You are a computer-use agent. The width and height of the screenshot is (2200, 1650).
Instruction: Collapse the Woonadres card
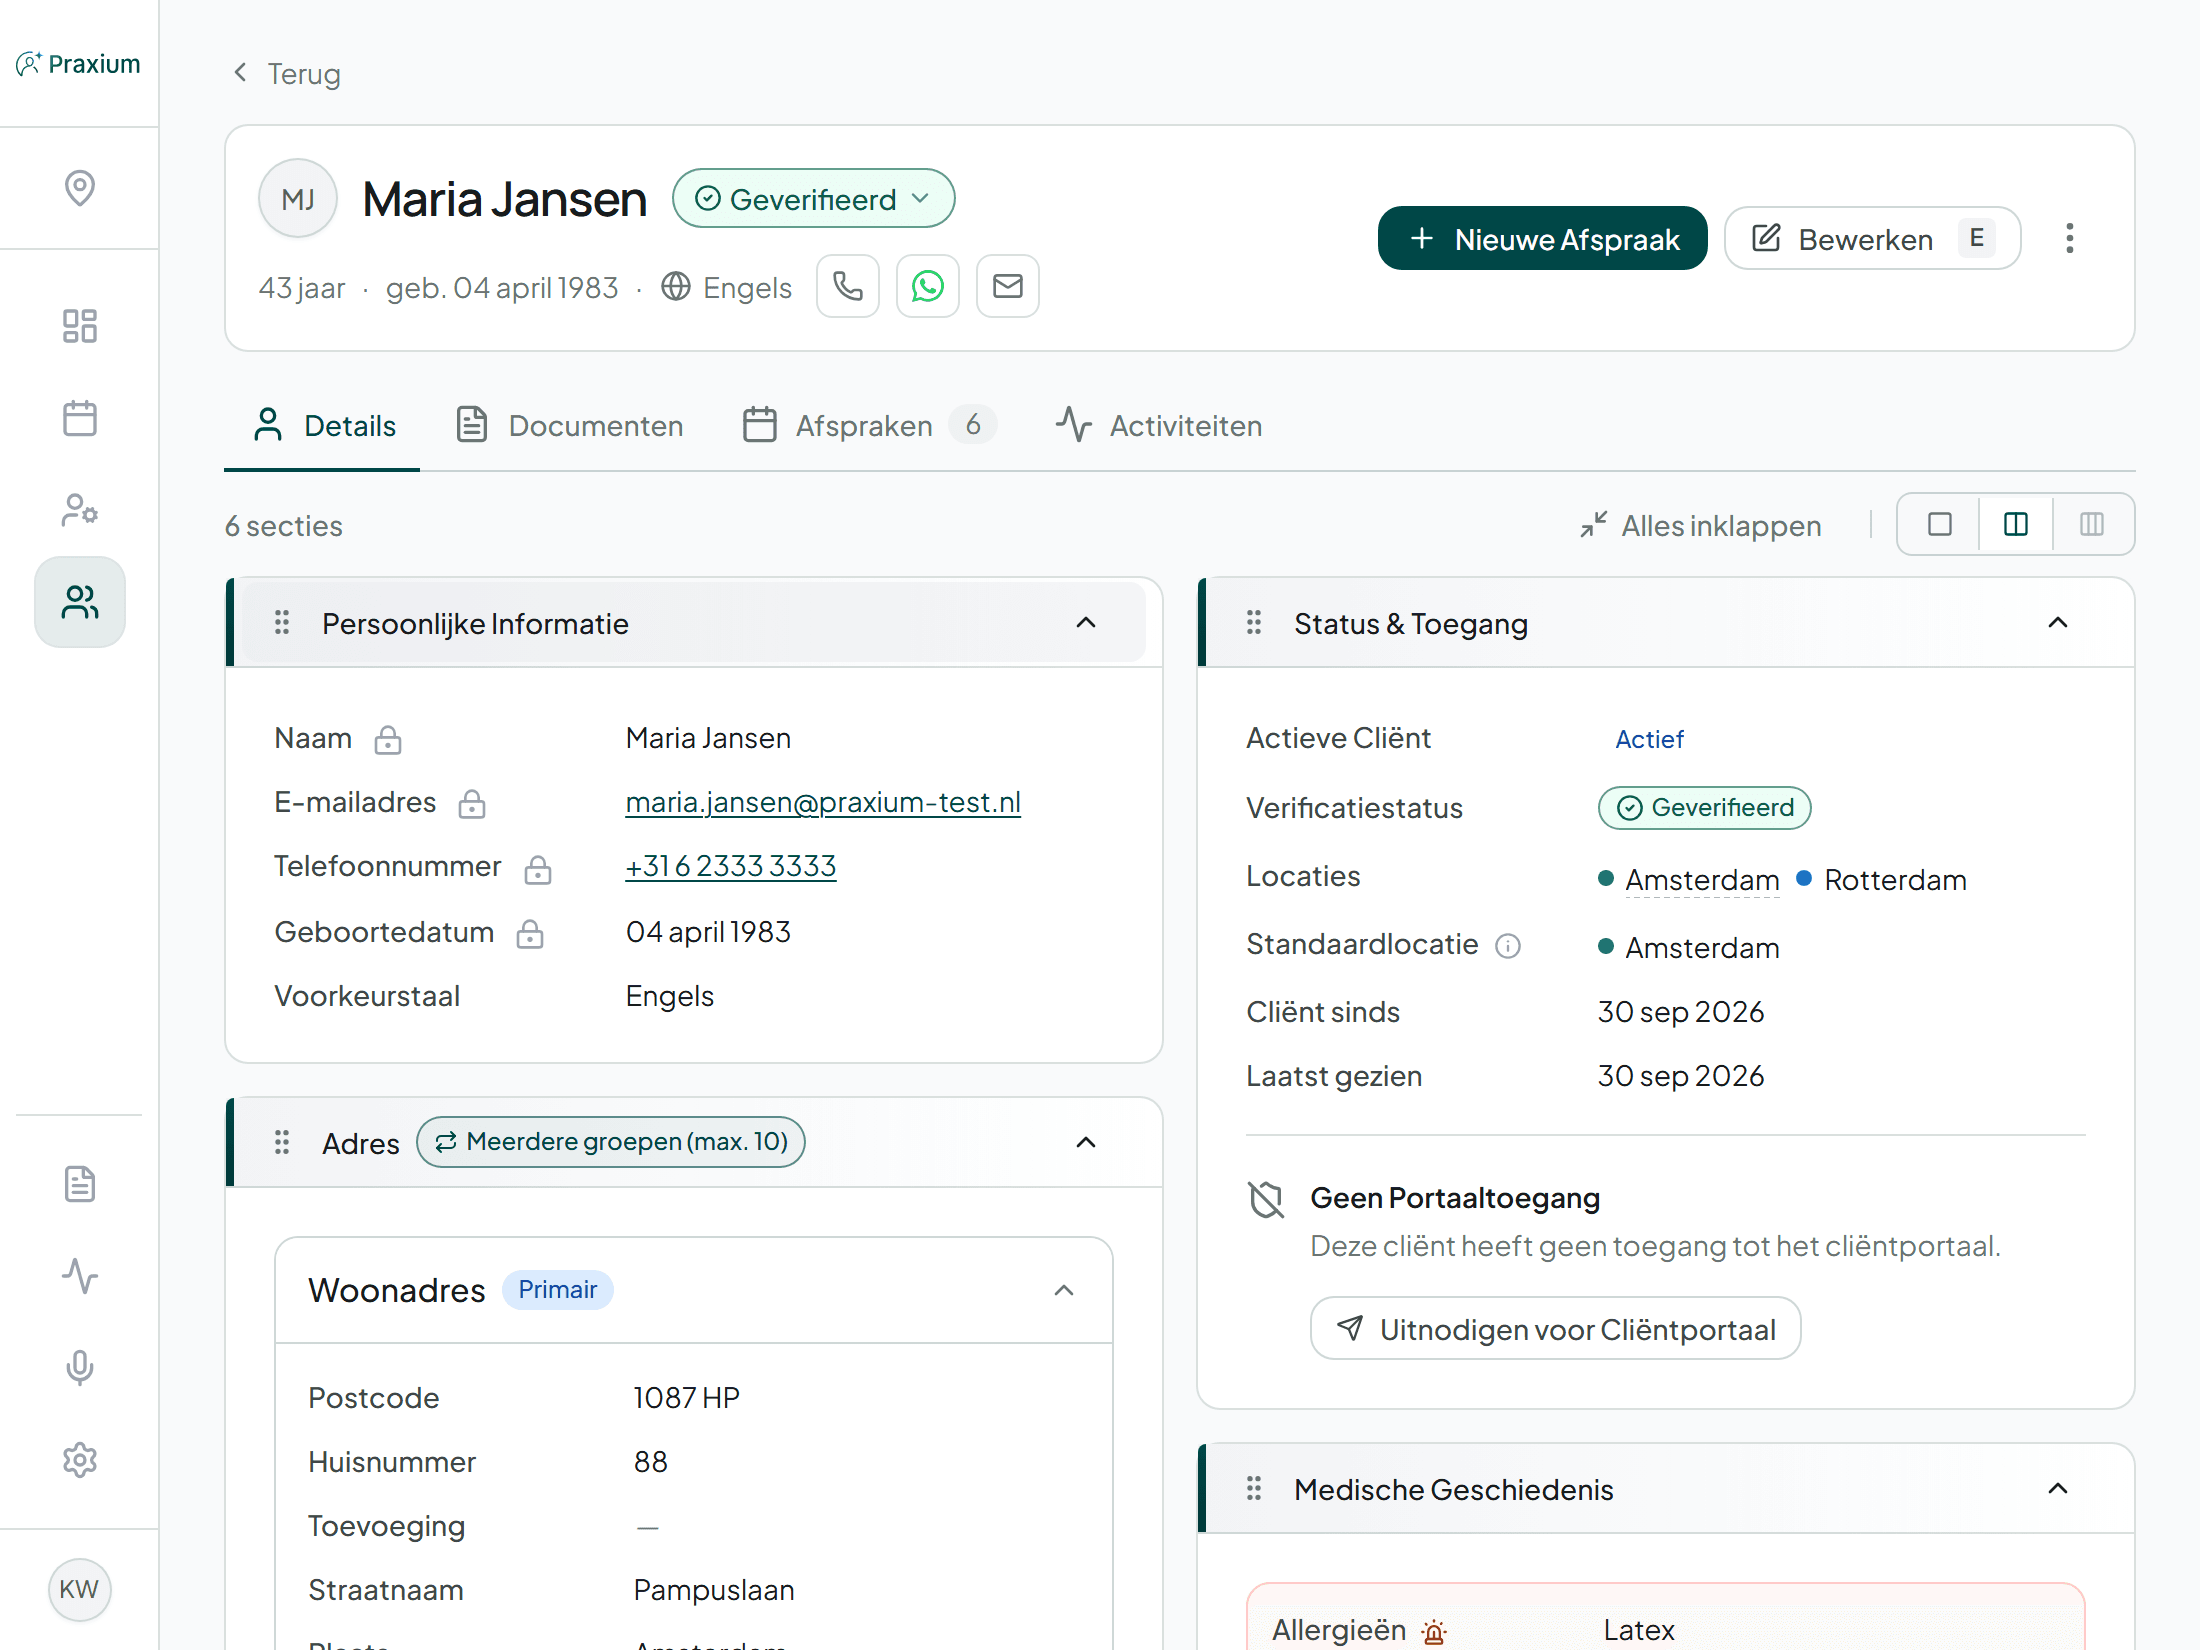[1064, 1290]
